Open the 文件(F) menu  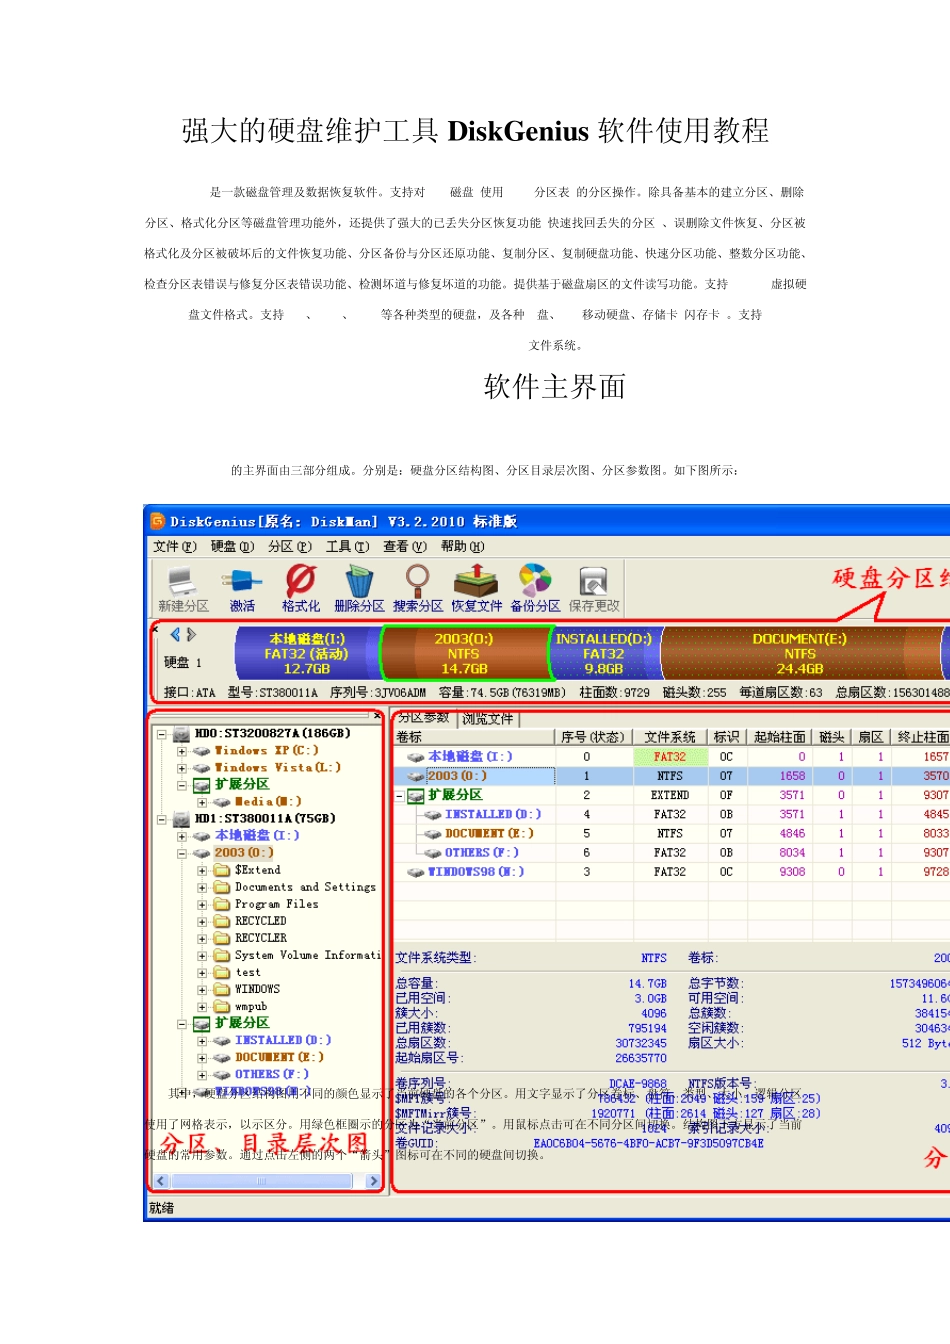(x=175, y=546)
